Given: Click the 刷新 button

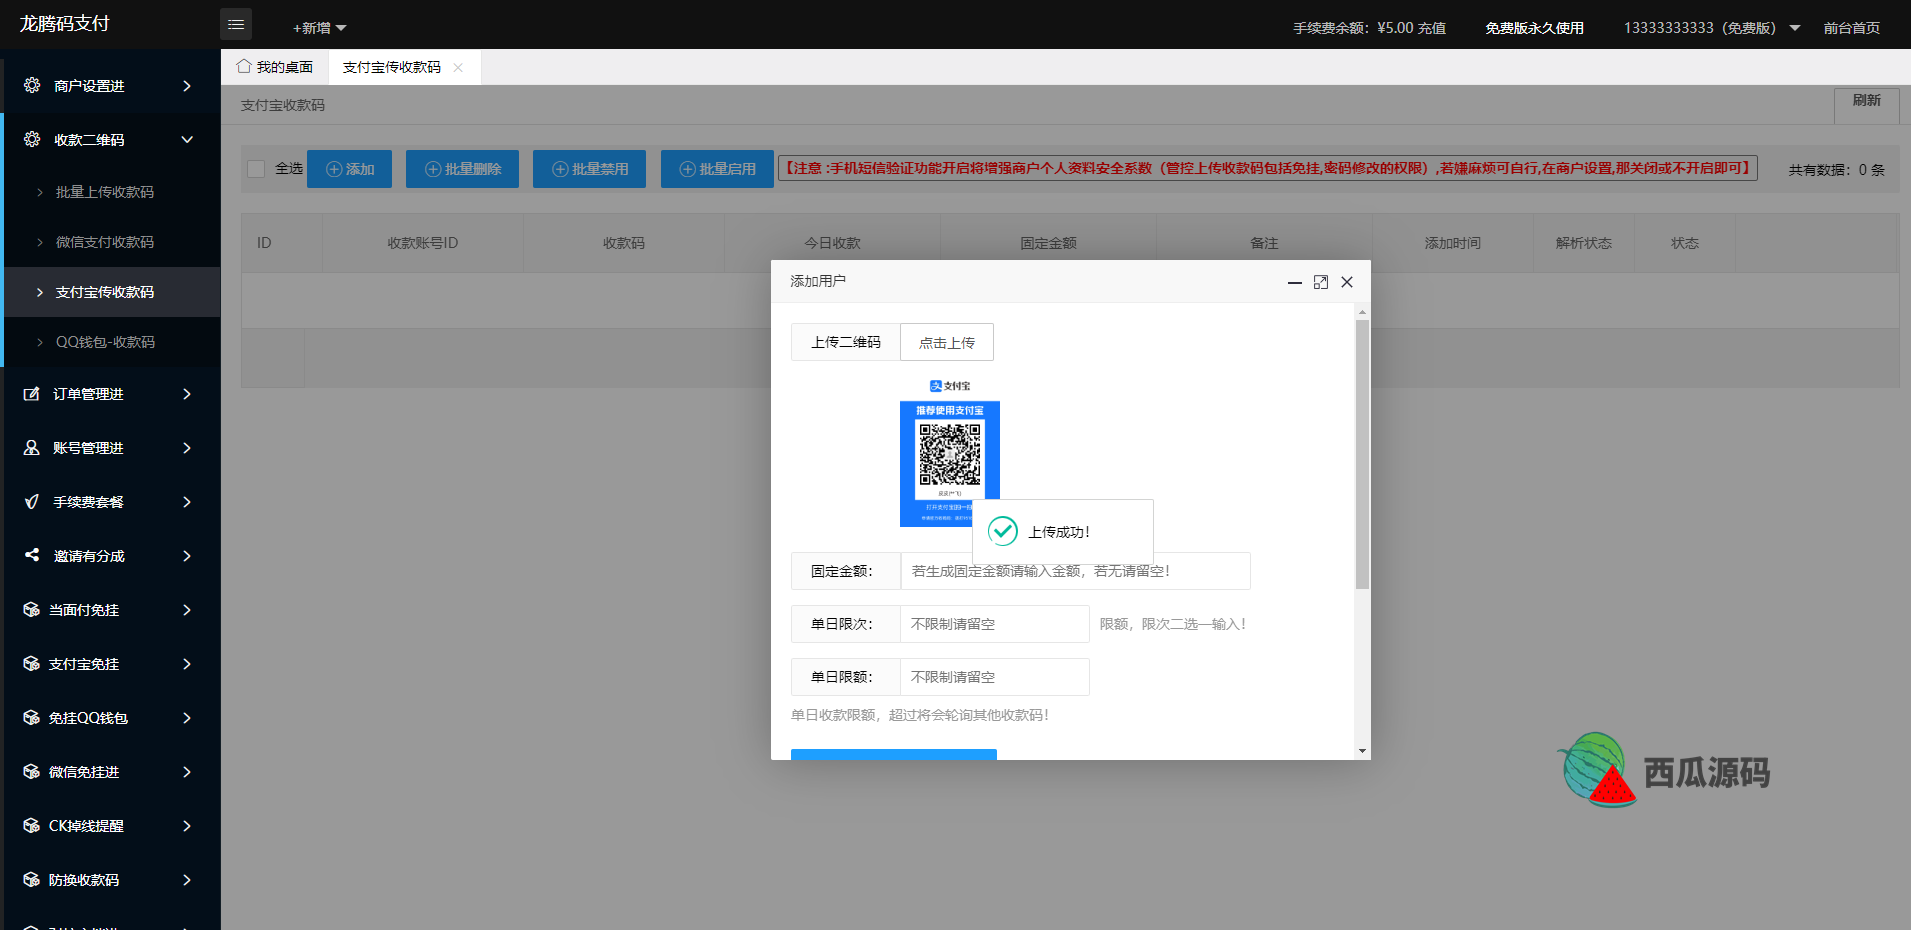Looking at the screenshot, I should [x=1866, y=105].
